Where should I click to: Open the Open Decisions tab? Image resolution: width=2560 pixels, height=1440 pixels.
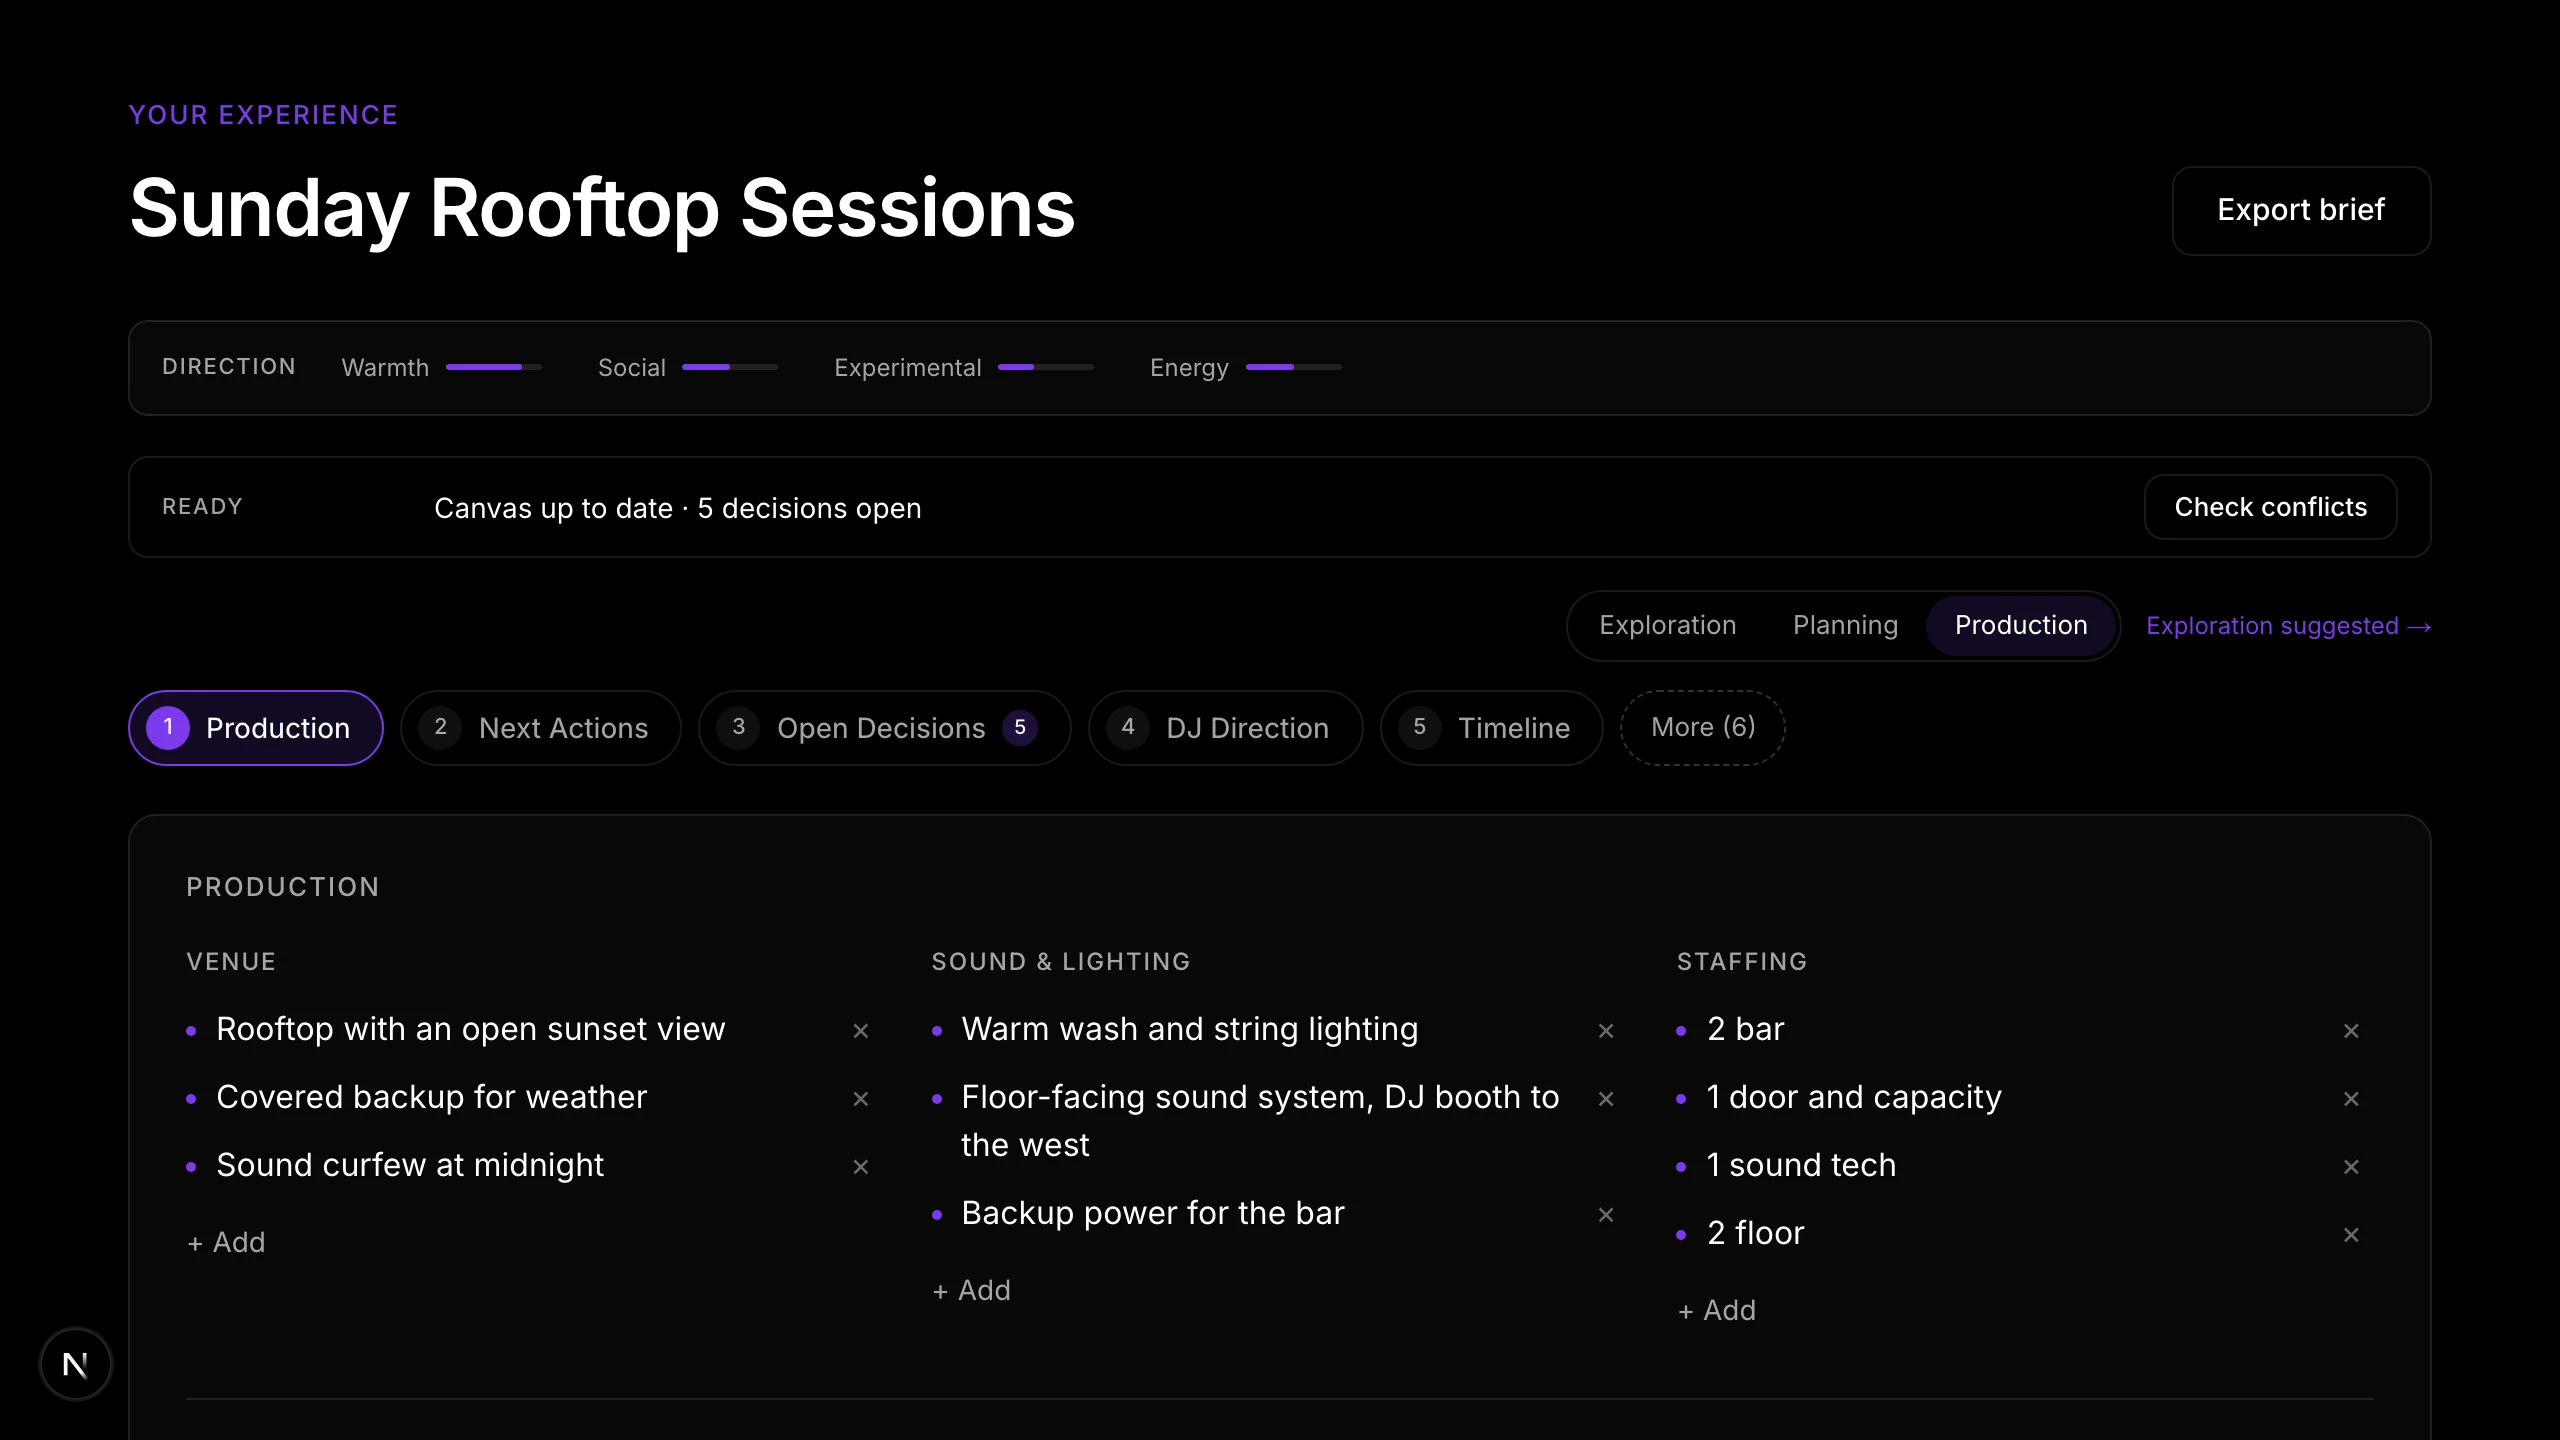point(884,727)
